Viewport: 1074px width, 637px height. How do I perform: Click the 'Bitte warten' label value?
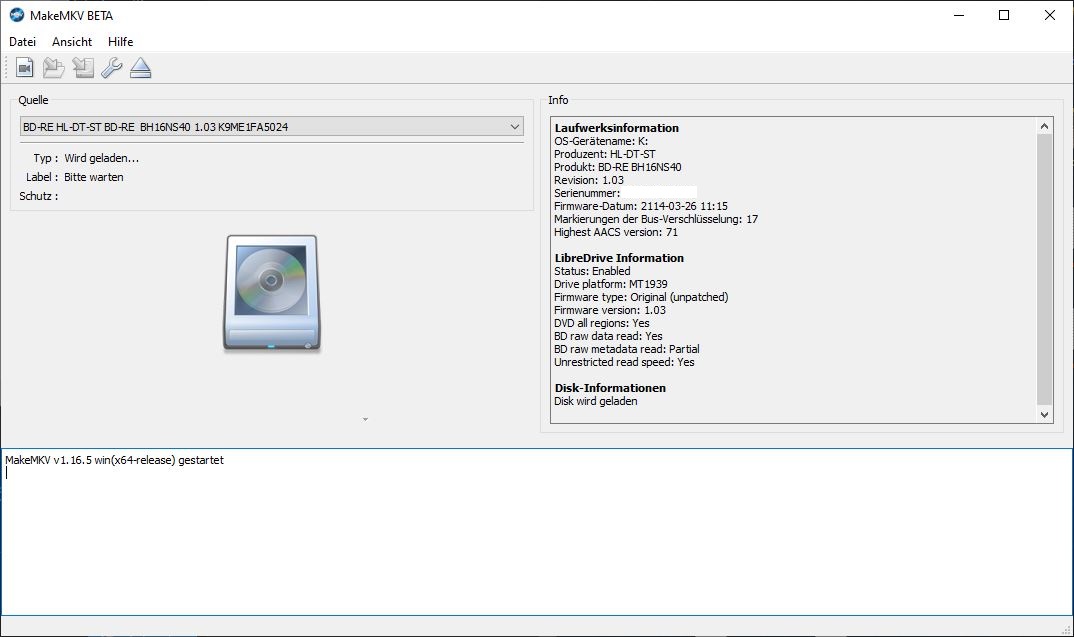pos(94,177)
